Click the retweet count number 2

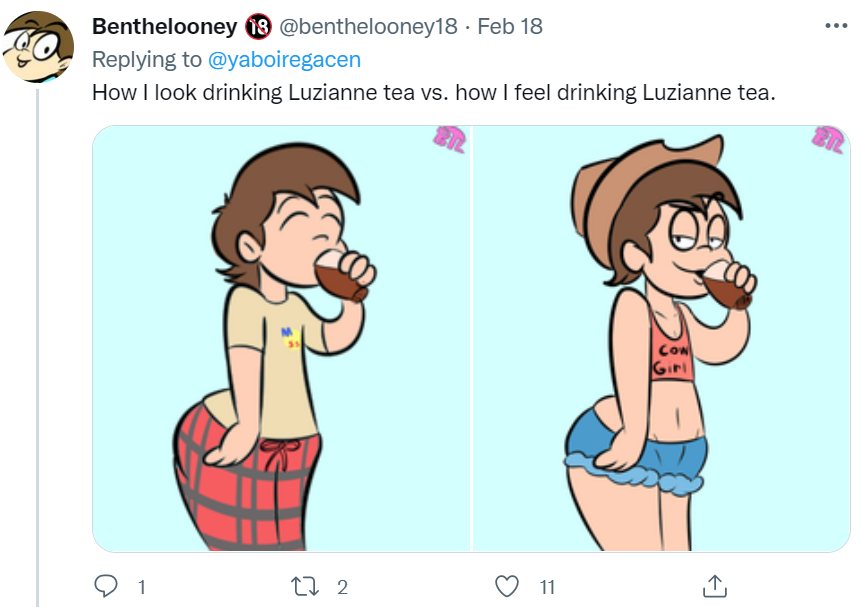coord(342,587)
